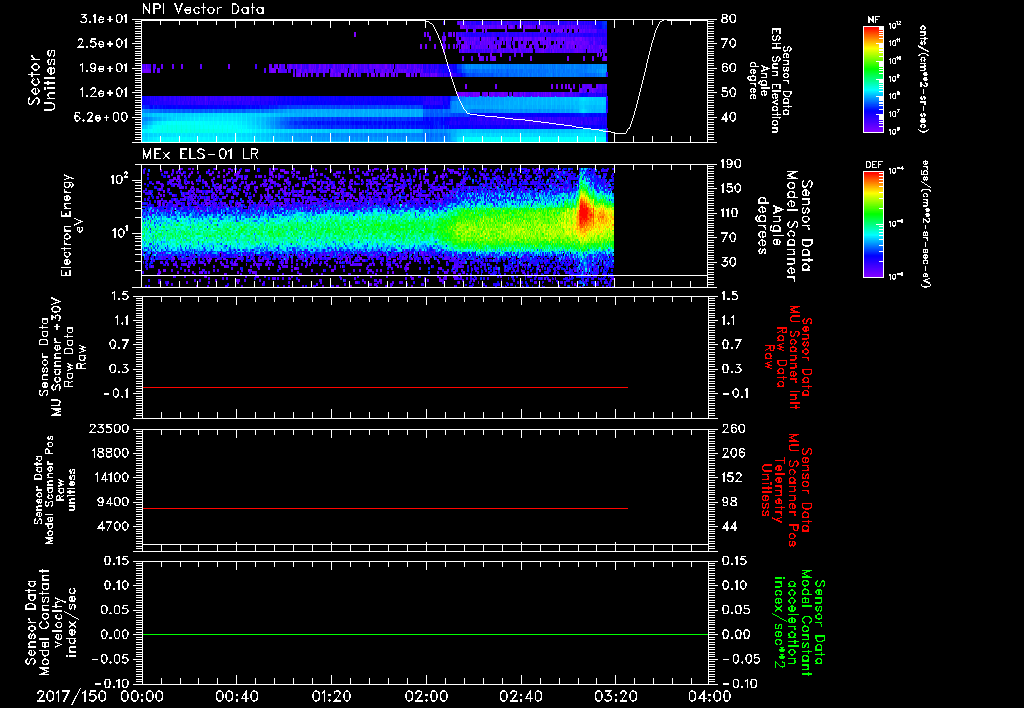
Task: Click the green constant velocity line
Action: (x=425, y=634)
